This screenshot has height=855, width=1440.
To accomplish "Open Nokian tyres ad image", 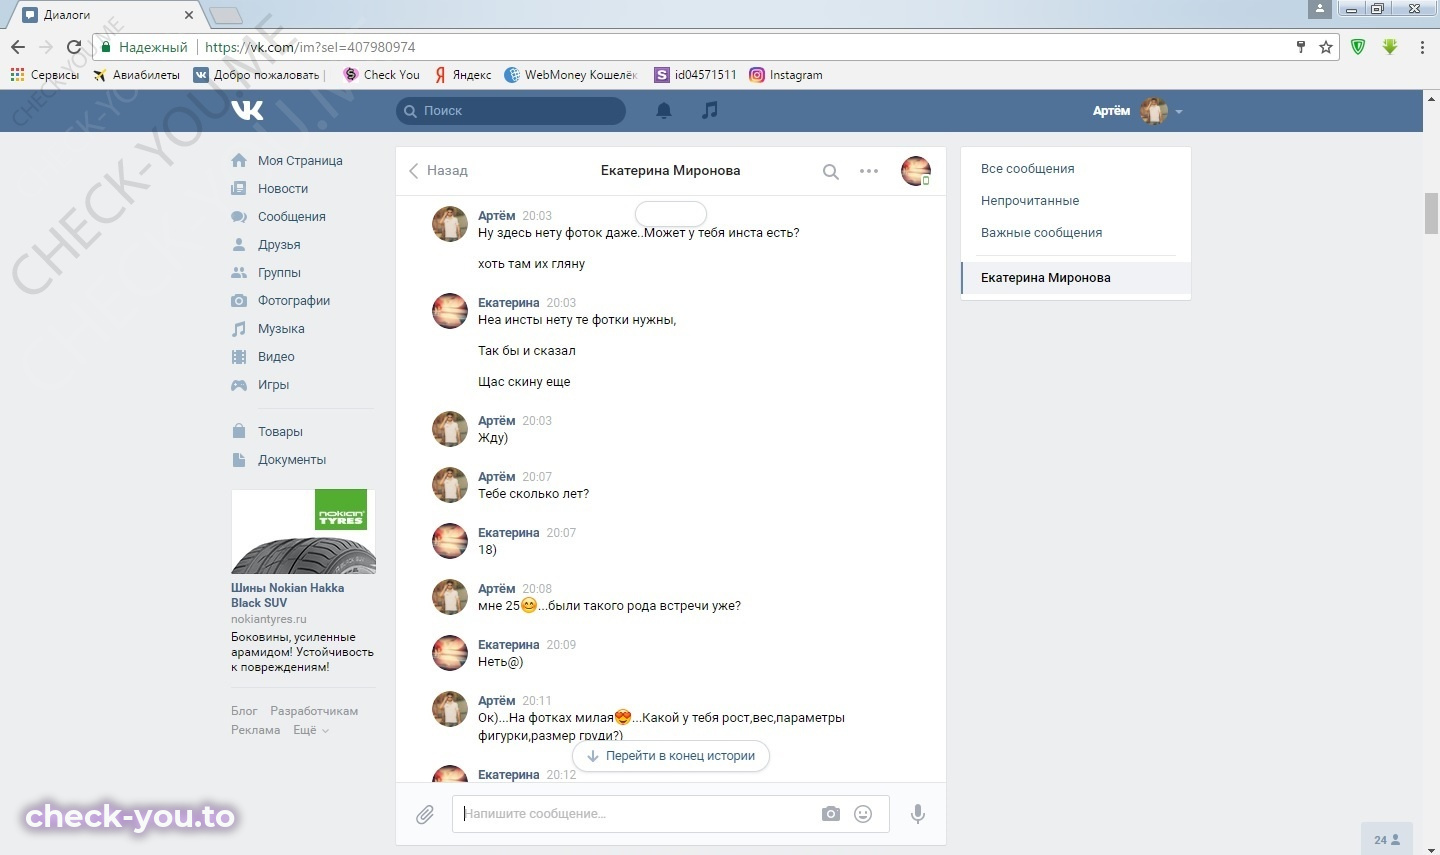I will [x=303, y=531].
